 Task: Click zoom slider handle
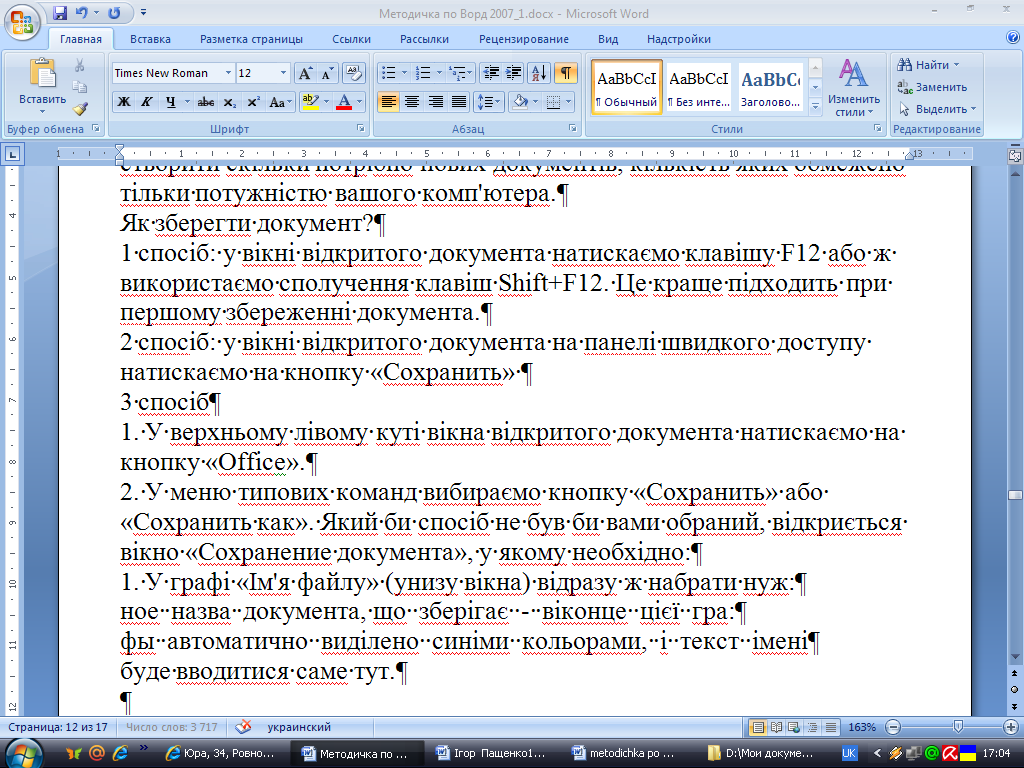tap(958, 727)
